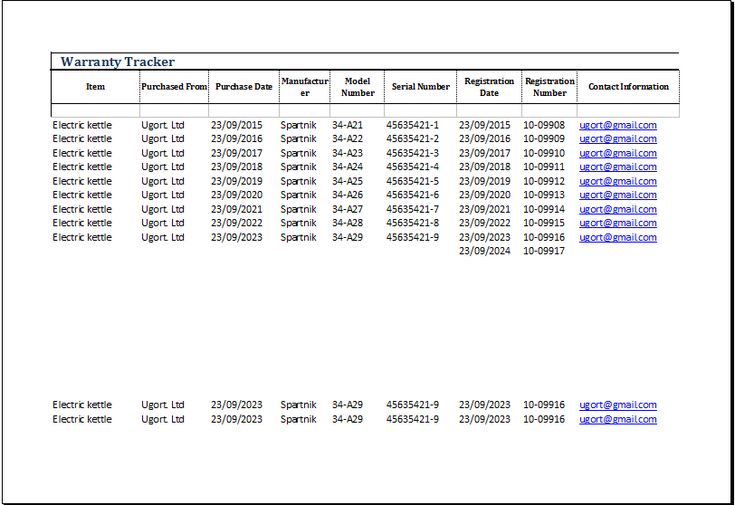735x505 pixels.
Task: Click serial number 45635421-8
Action: click(412, 223)
